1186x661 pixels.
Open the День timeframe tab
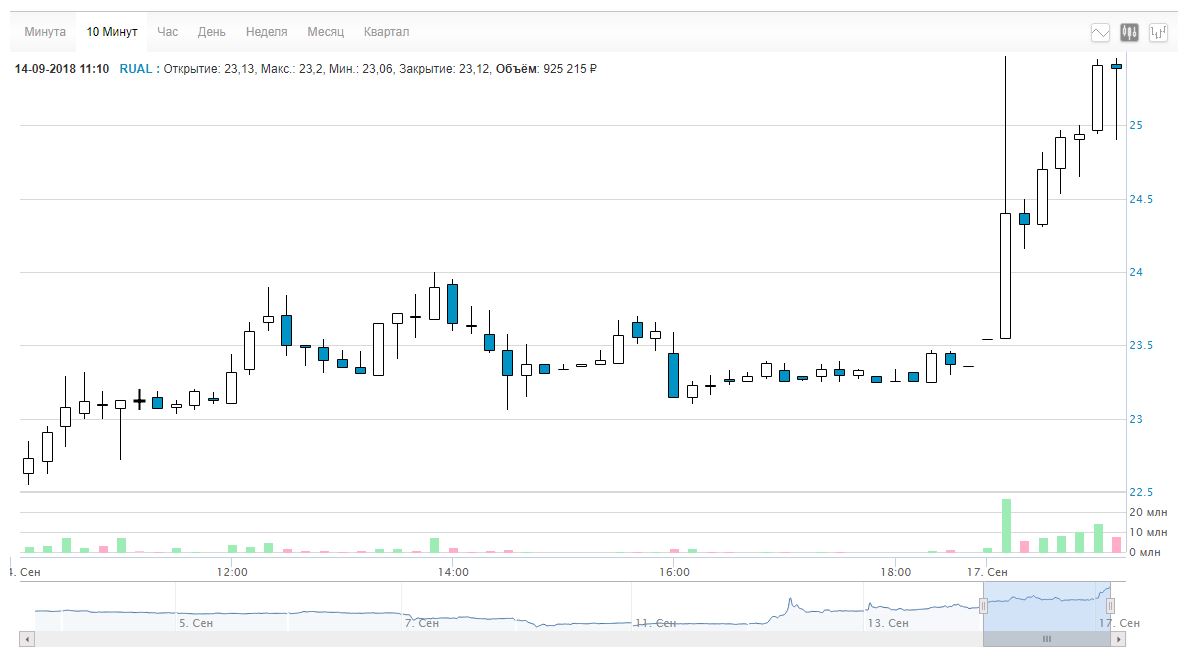[211, 32]
